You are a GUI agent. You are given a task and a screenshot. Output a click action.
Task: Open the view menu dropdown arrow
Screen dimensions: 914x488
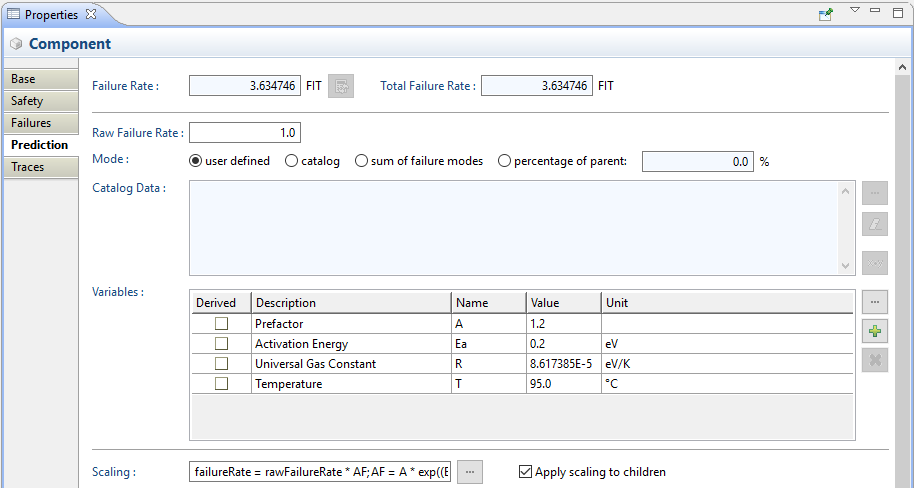(x=854, y=11)
